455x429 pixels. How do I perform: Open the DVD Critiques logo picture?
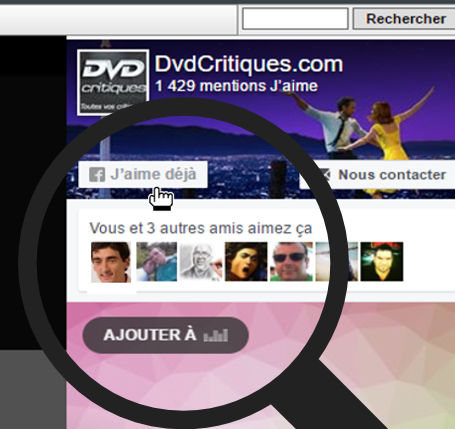113,83
